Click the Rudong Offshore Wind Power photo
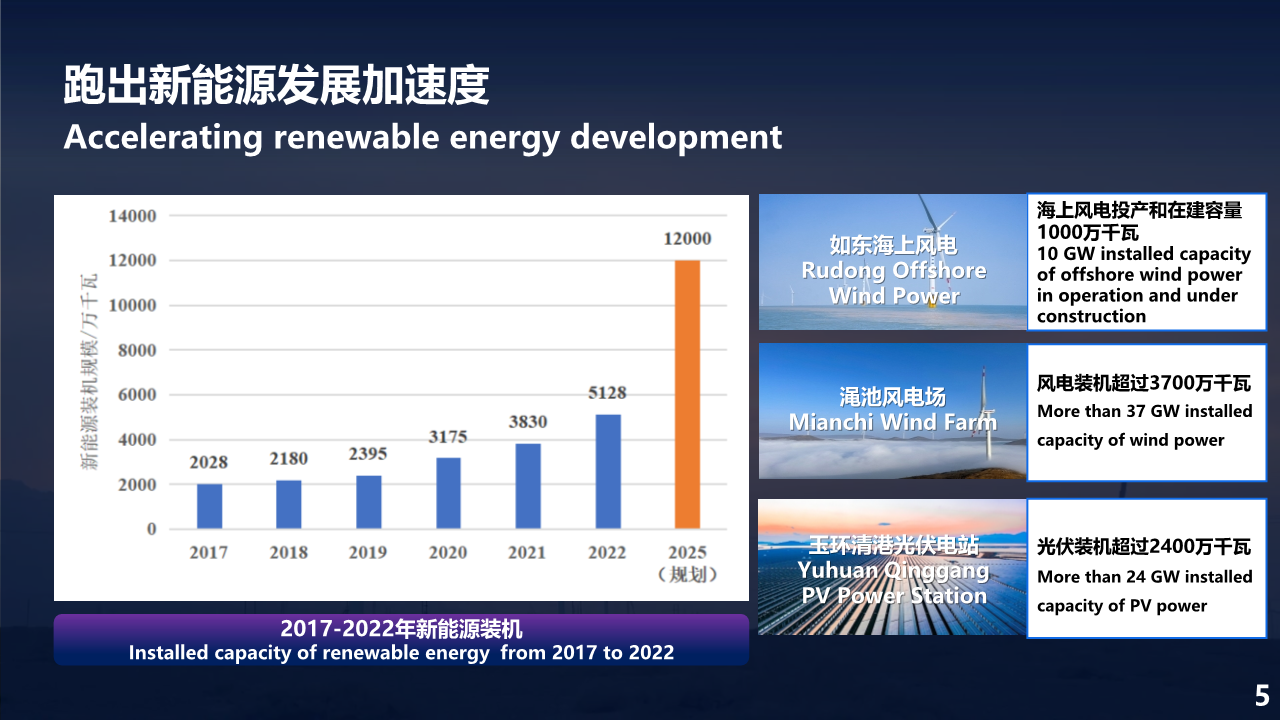 pyautogui.click(x=892, y=262)
